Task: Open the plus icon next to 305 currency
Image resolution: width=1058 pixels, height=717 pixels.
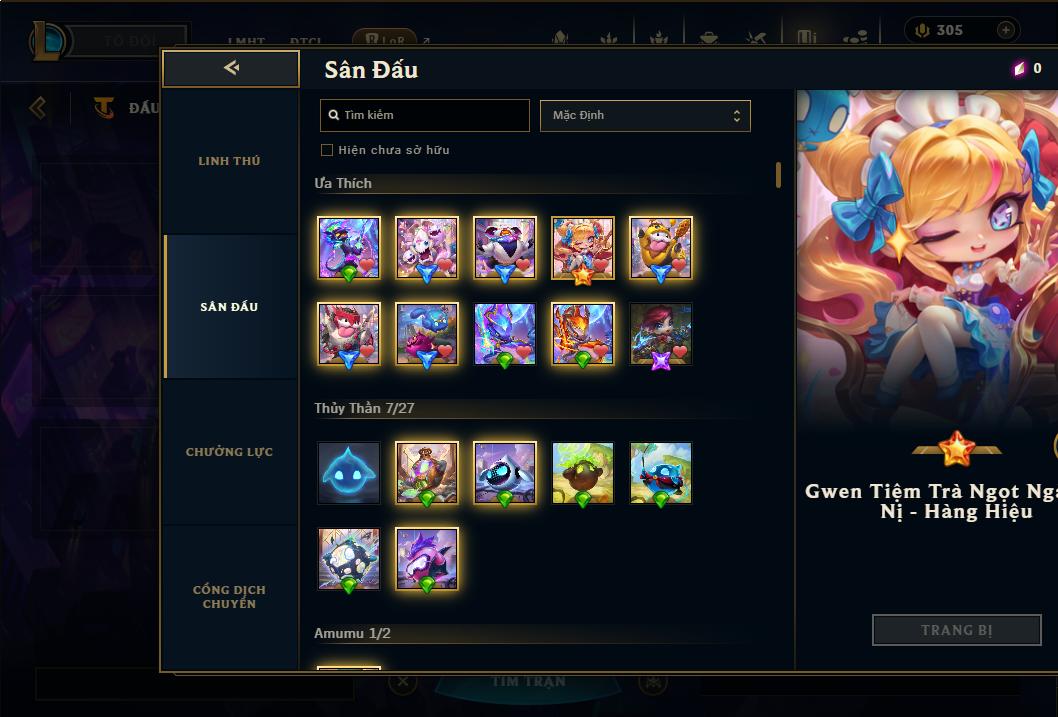Action: click(x=1005, y=30)
